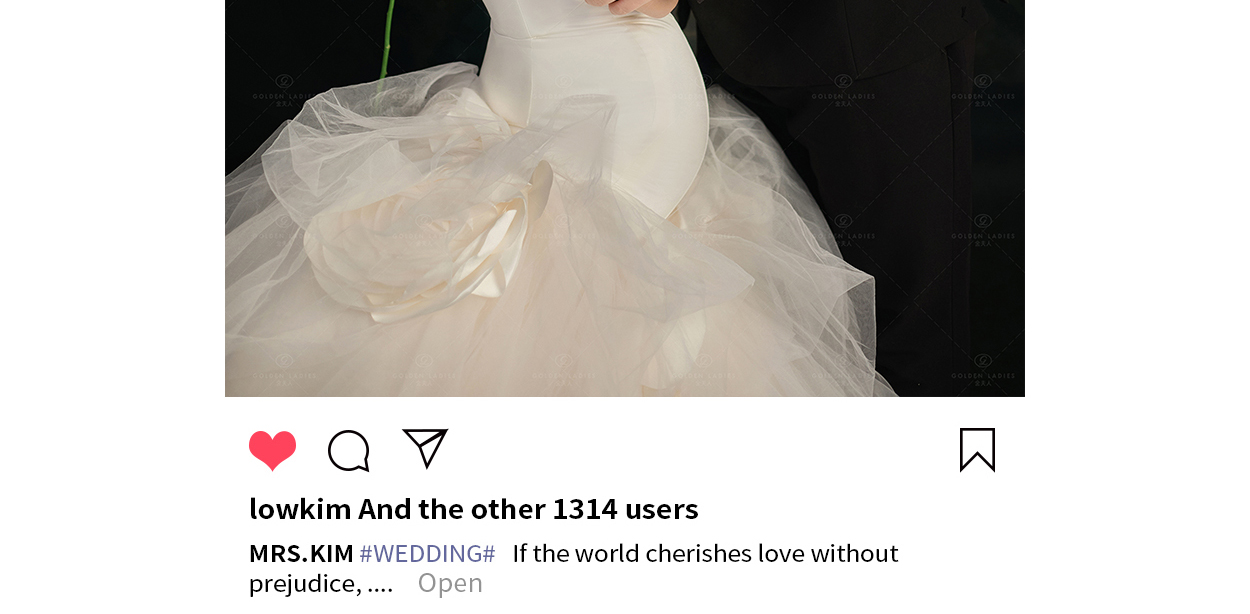Viewport: 1250px width, 614px height.
Task: View the other 1314 users who liked
Action: tap(528, 509)
